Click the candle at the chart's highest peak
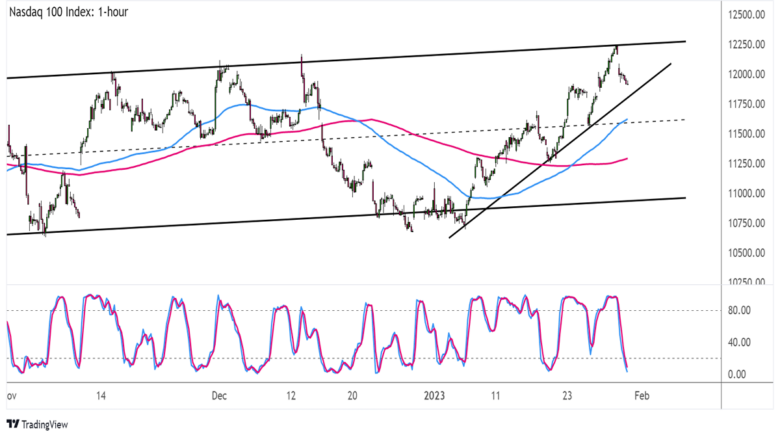Screen dimensions: 780x439 pos(616,48)
